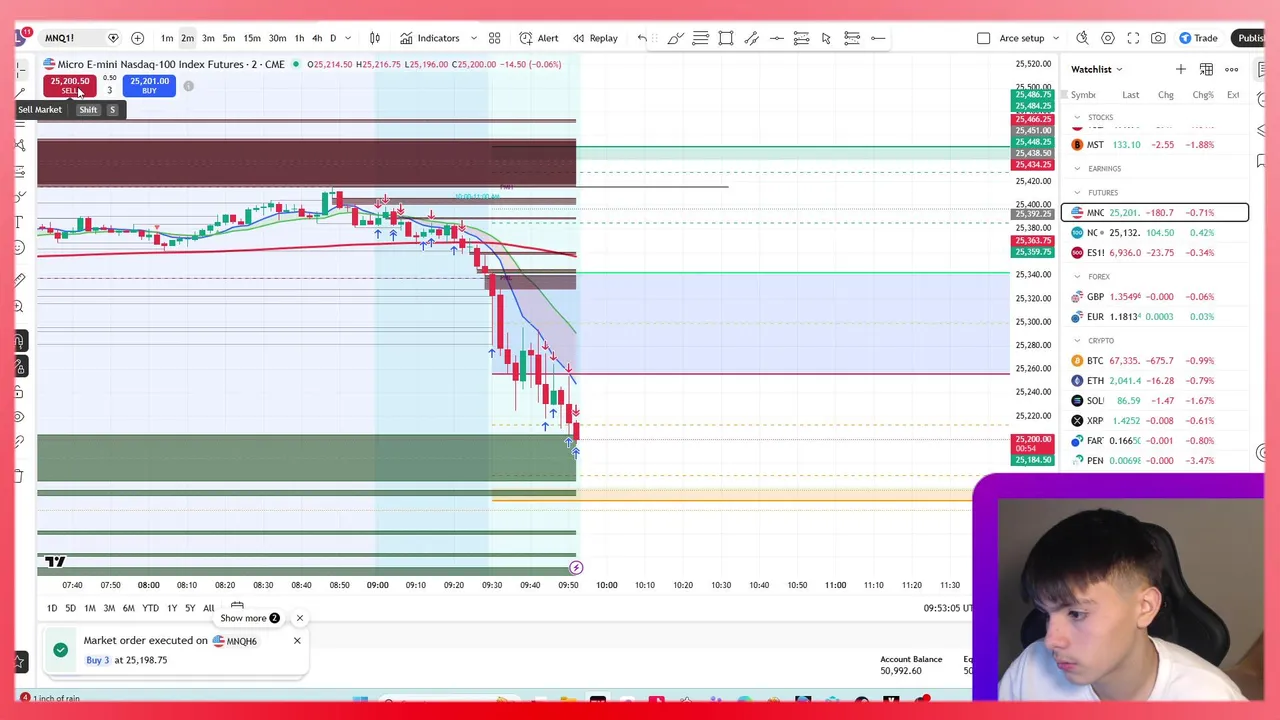
Task: Select the ETH watchlist row
Action: (1155, 380)
